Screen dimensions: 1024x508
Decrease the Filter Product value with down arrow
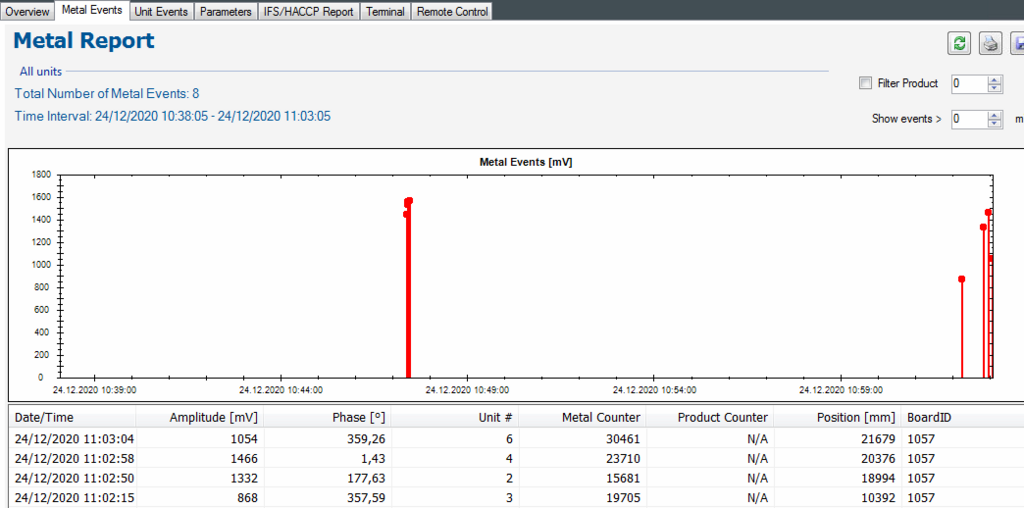click(x=994, y=89)
